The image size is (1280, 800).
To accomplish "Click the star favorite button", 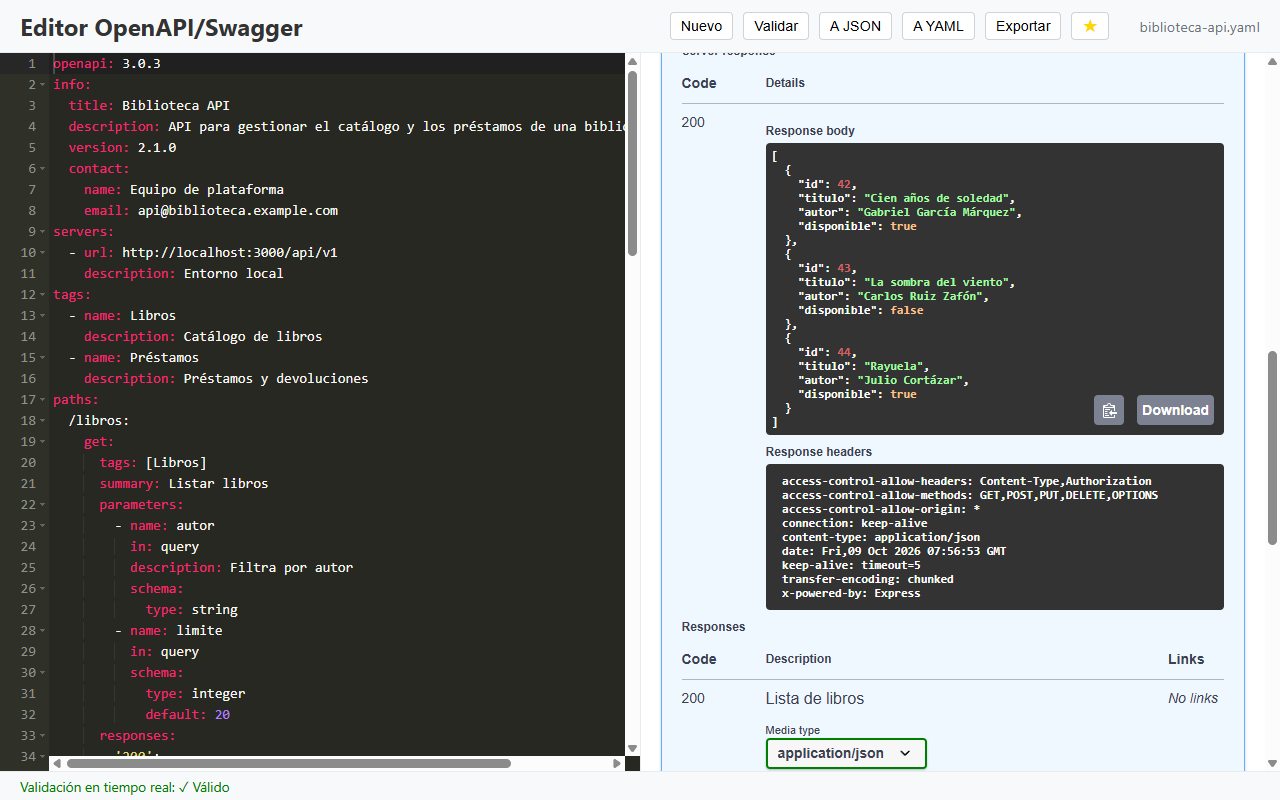I will tap(1090, 26).
